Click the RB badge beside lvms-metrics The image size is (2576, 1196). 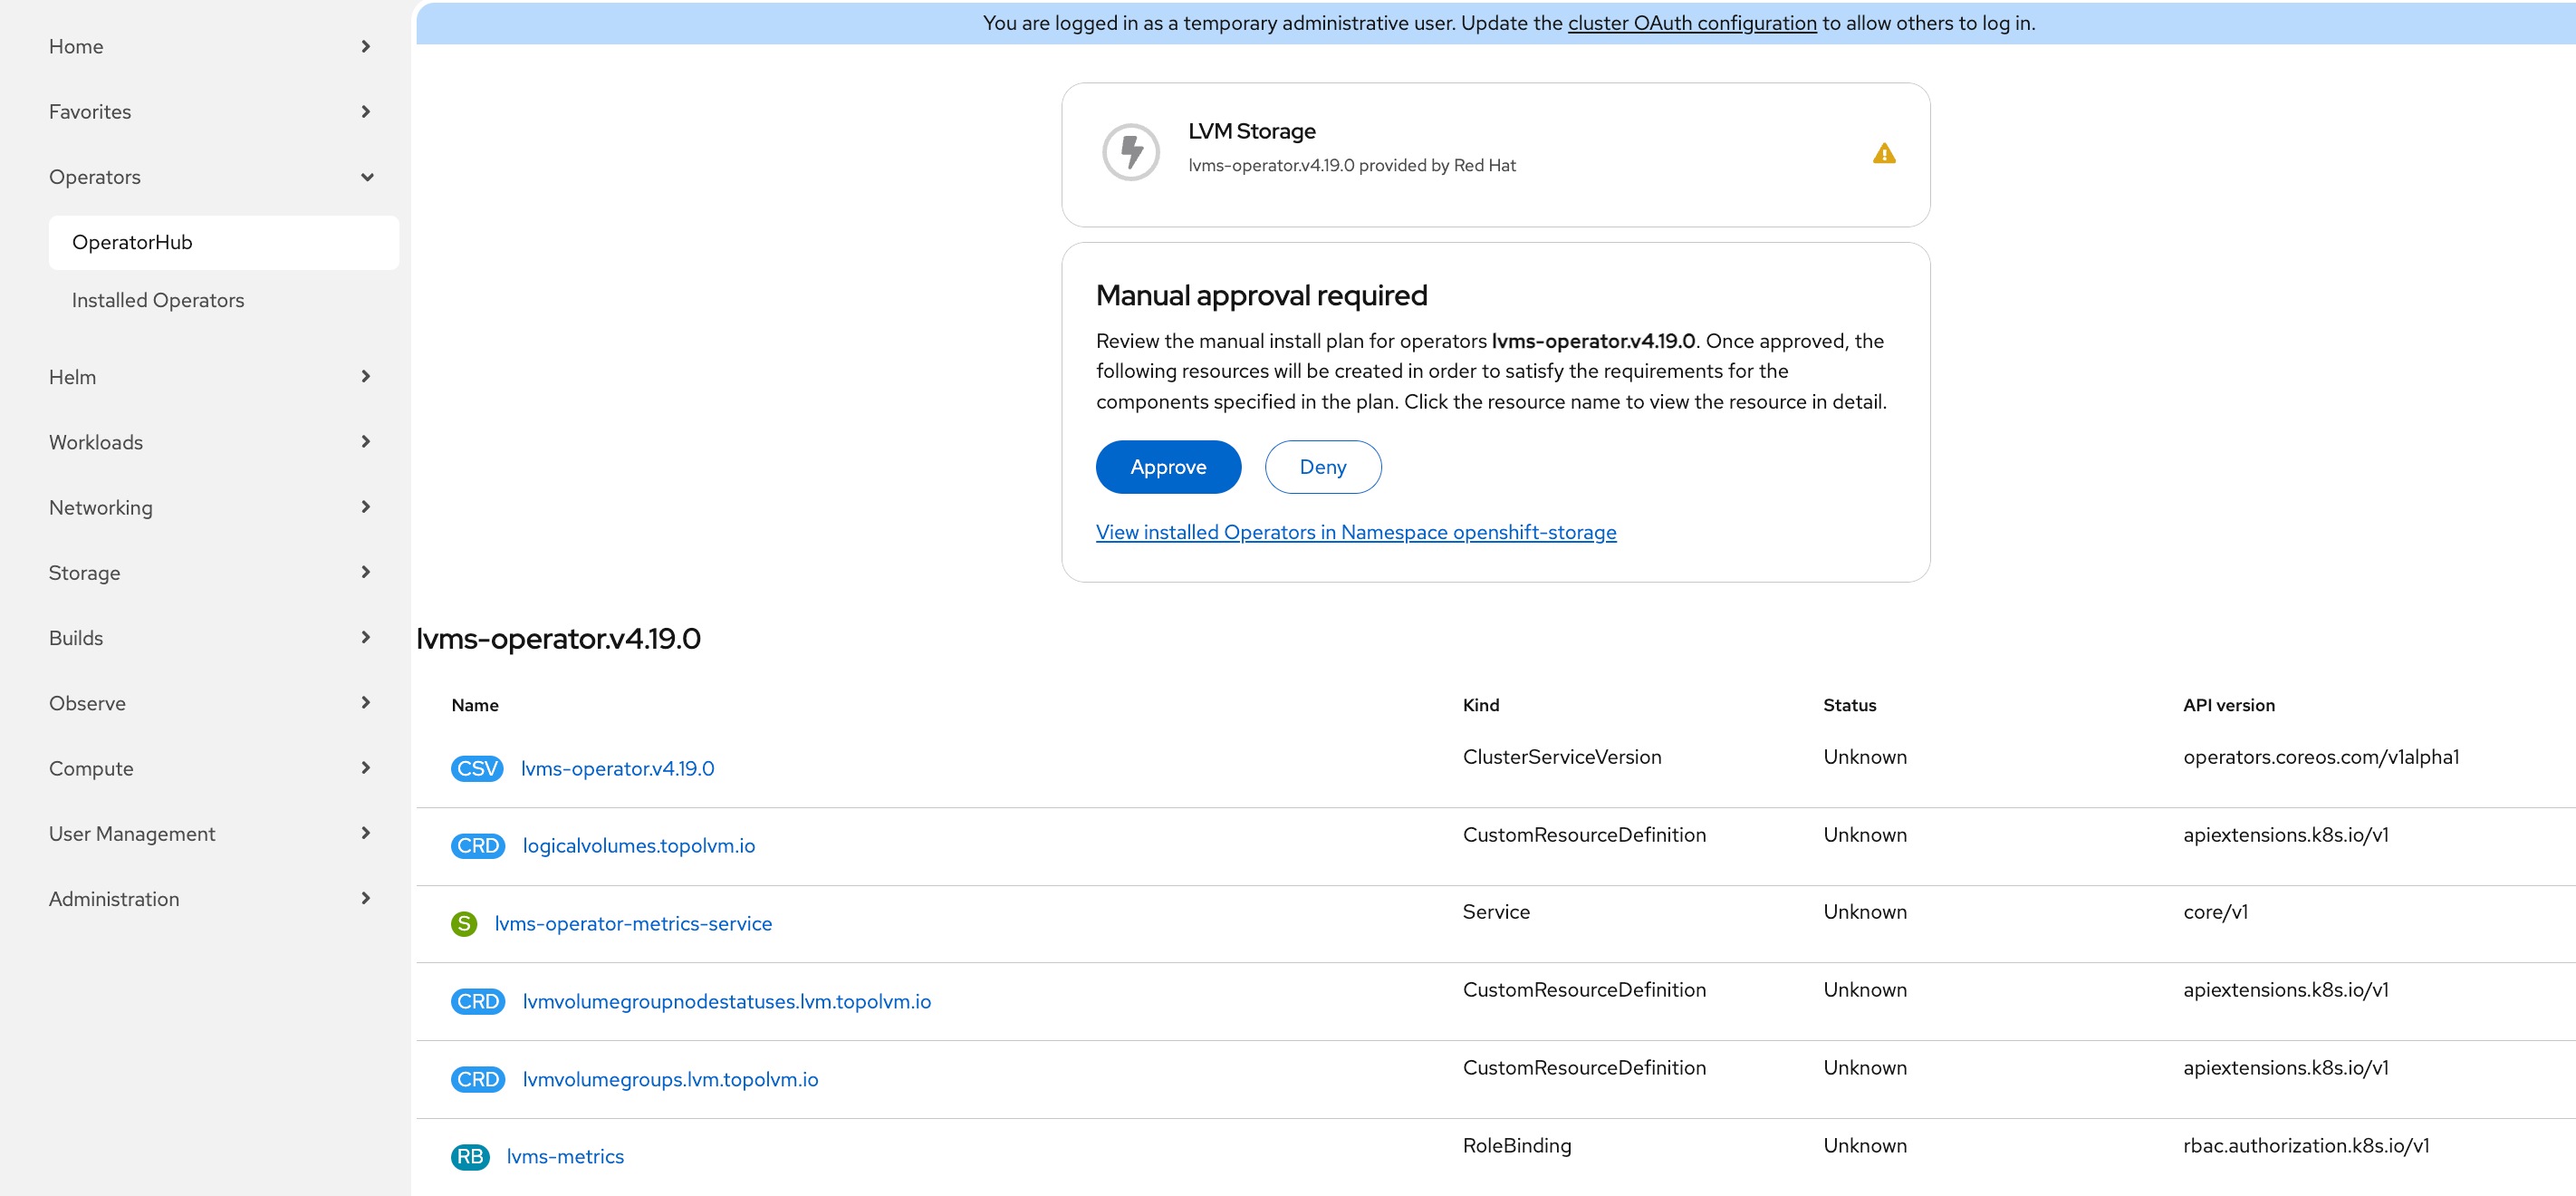(x=470, y=1156)
